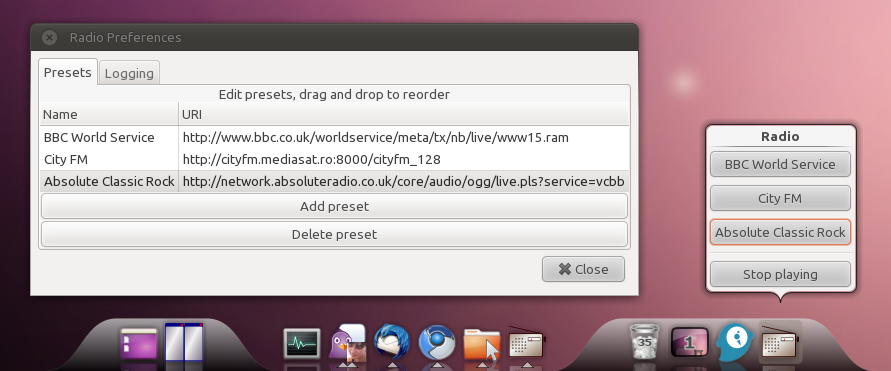Viewport: 891px width, 371px height.
Task: Click the split-pane window icon in left dock
Action: 184,341
